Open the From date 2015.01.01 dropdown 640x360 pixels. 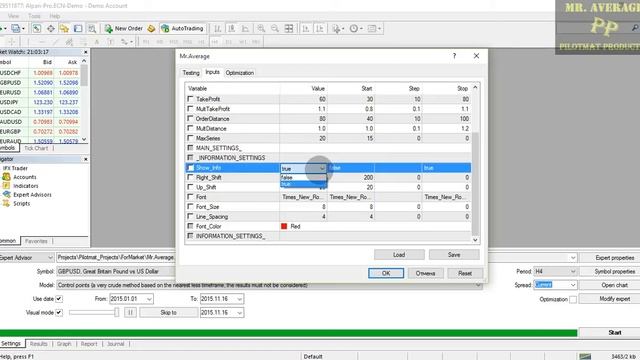tap(149, 299)
